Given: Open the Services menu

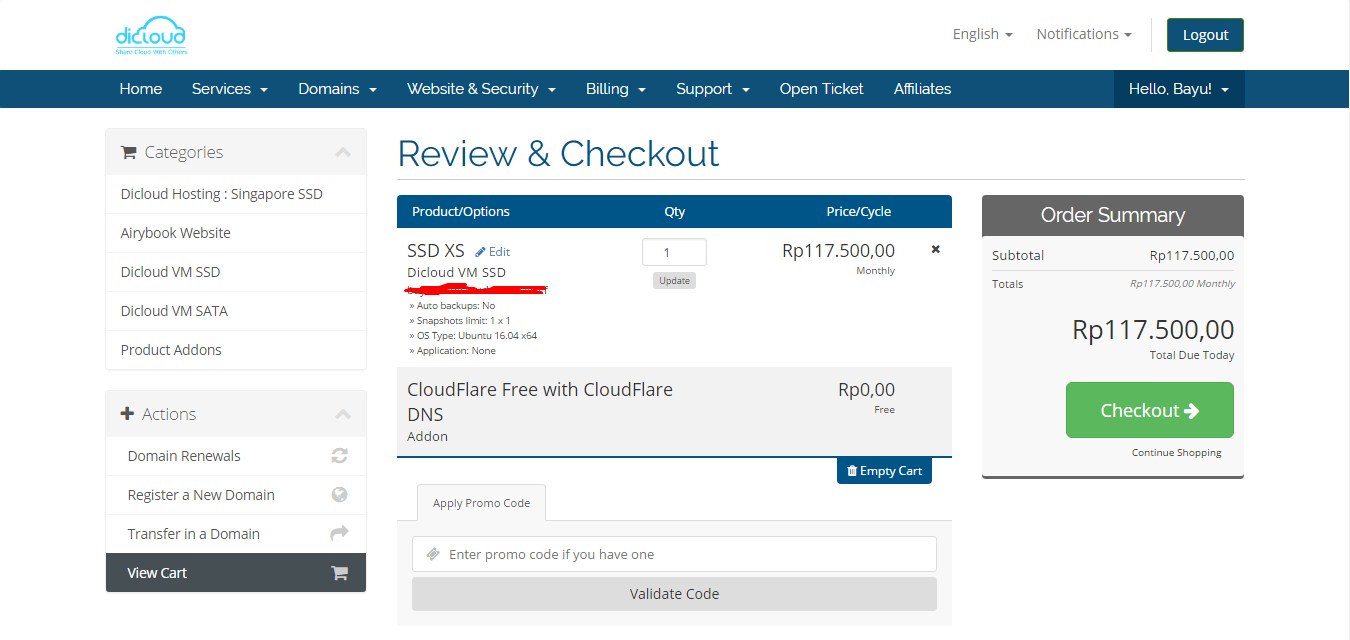Looking at the screenshot, I should click(230, 89).
